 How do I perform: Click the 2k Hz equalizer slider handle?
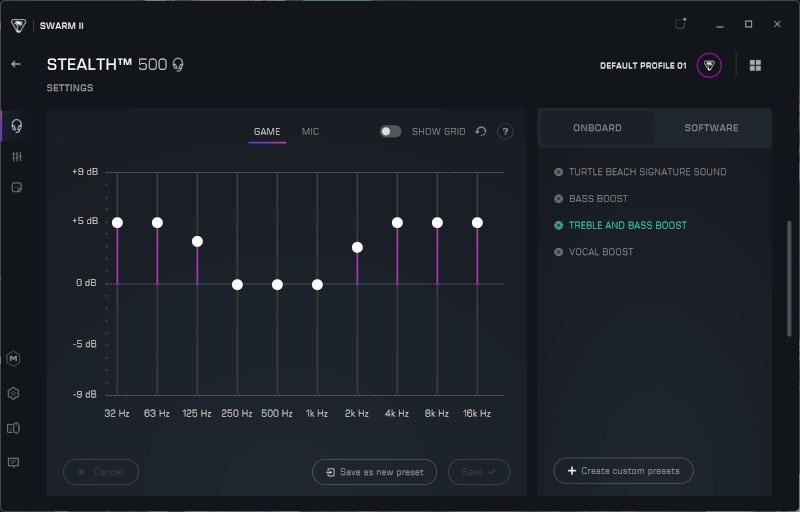357,247
